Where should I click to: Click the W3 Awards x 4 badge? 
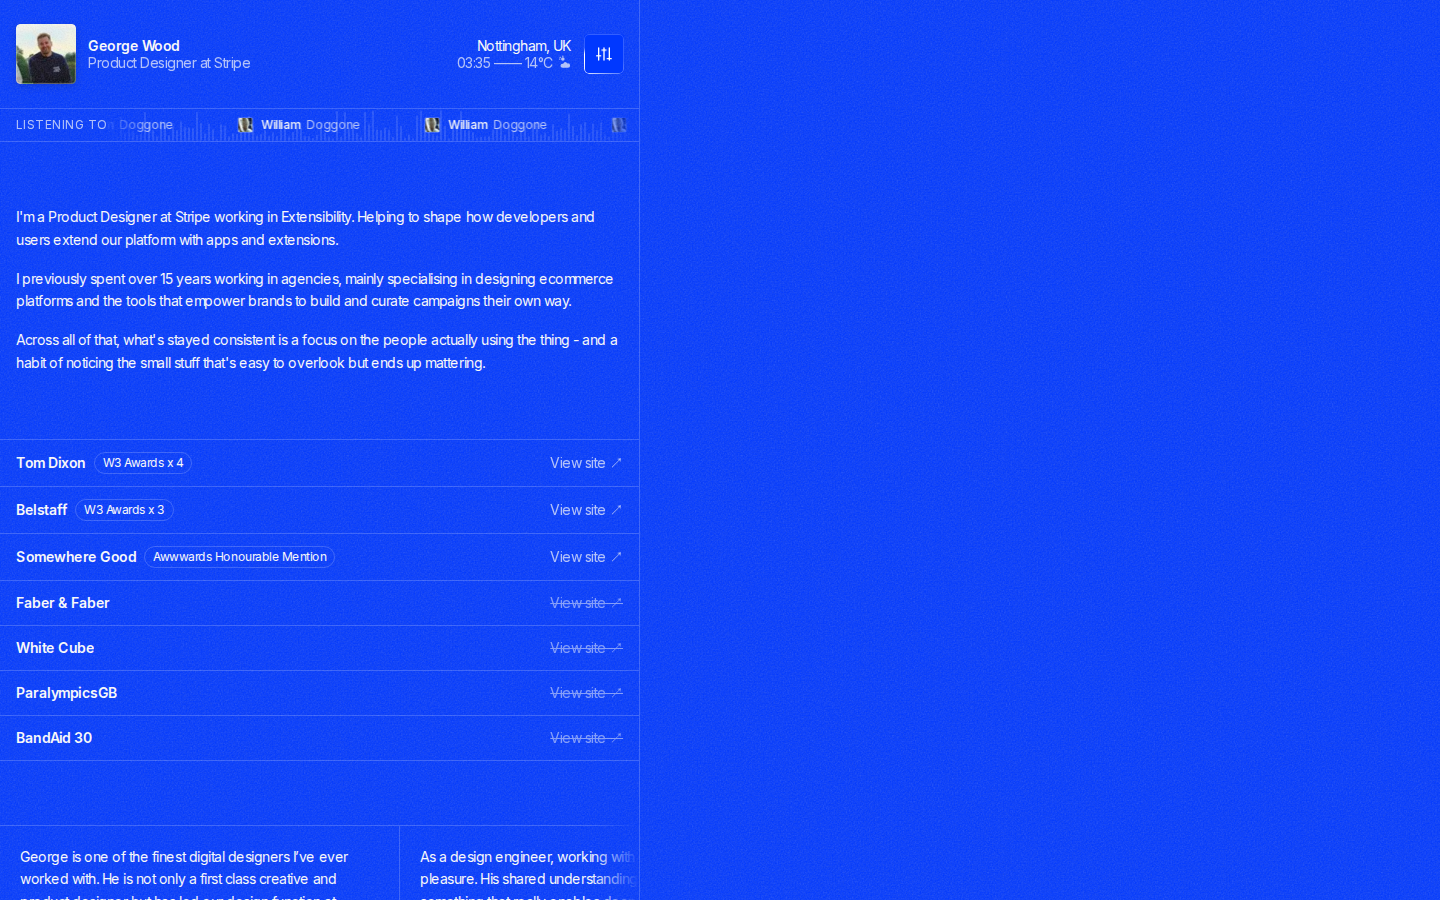click(143, 463)
